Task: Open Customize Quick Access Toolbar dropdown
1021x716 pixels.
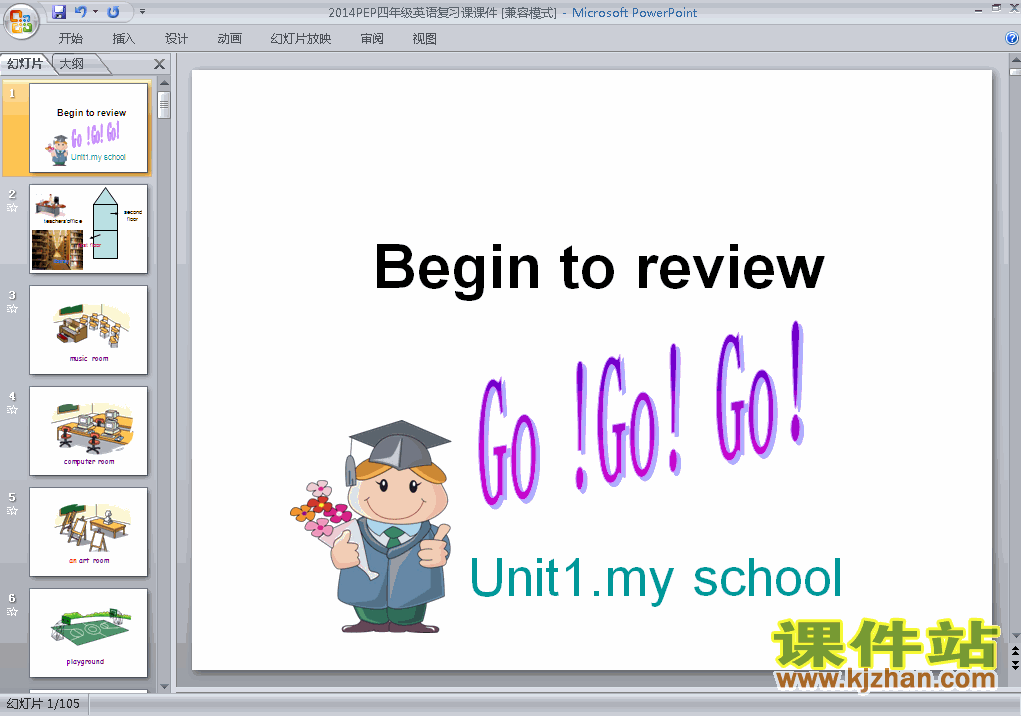Action: point(142,12)
